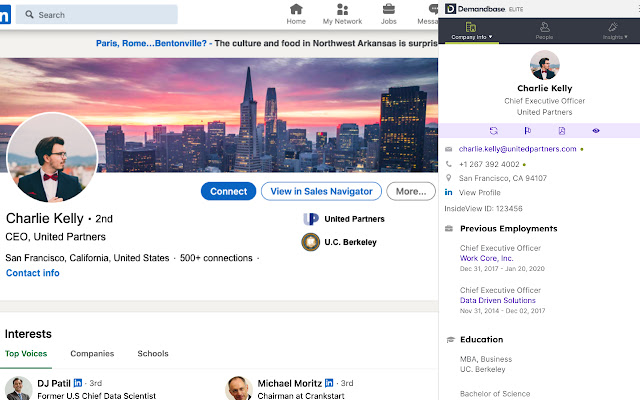Switch to the People tab
The width and height of the screenshot is (640, 400).
click(544, 31)
